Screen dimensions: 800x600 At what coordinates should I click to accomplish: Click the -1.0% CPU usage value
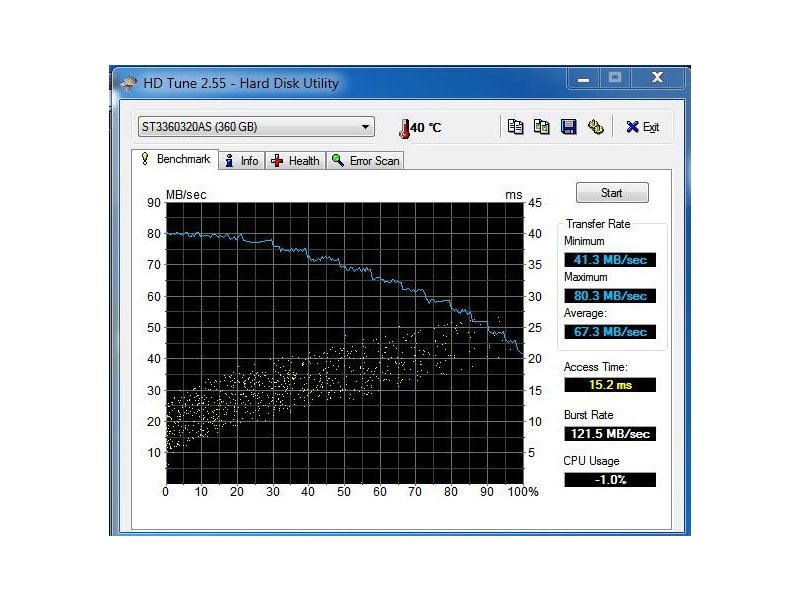(x=610, y=480)
